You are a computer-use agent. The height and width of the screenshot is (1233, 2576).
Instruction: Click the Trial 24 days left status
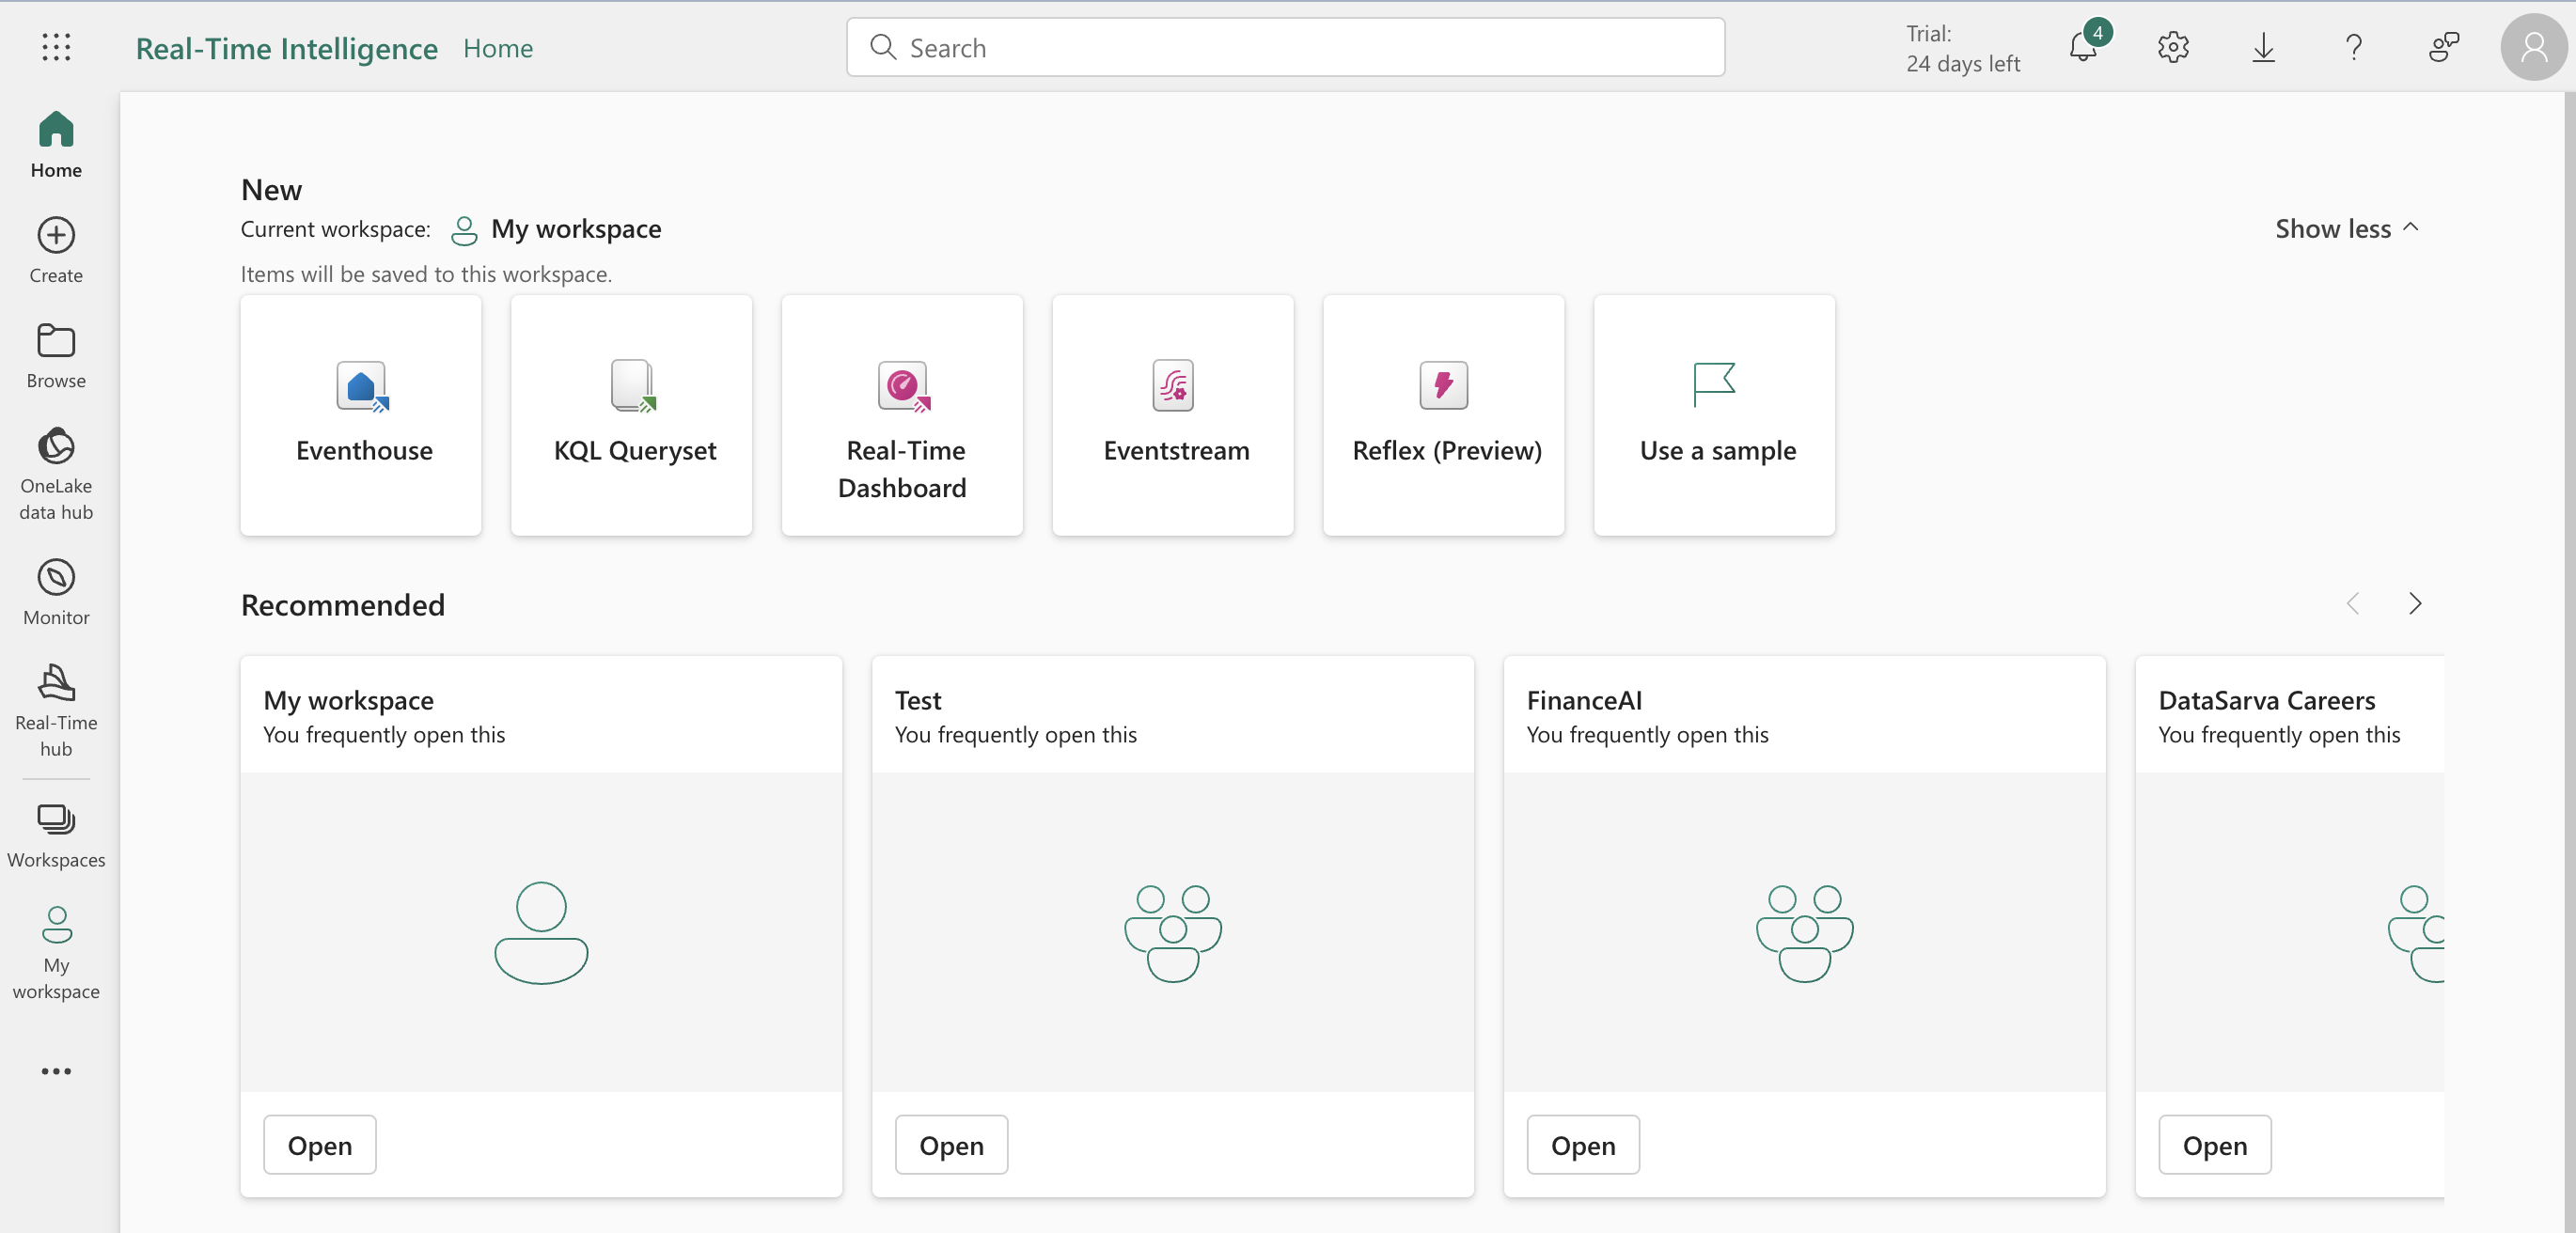[1963, 48]
